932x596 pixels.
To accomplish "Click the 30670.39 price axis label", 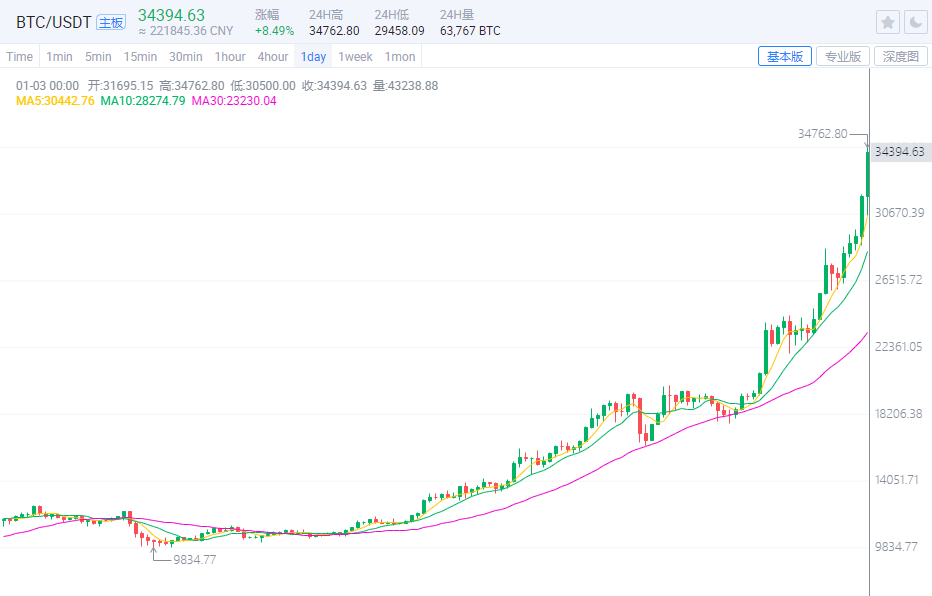I will [x=899, y=213].
